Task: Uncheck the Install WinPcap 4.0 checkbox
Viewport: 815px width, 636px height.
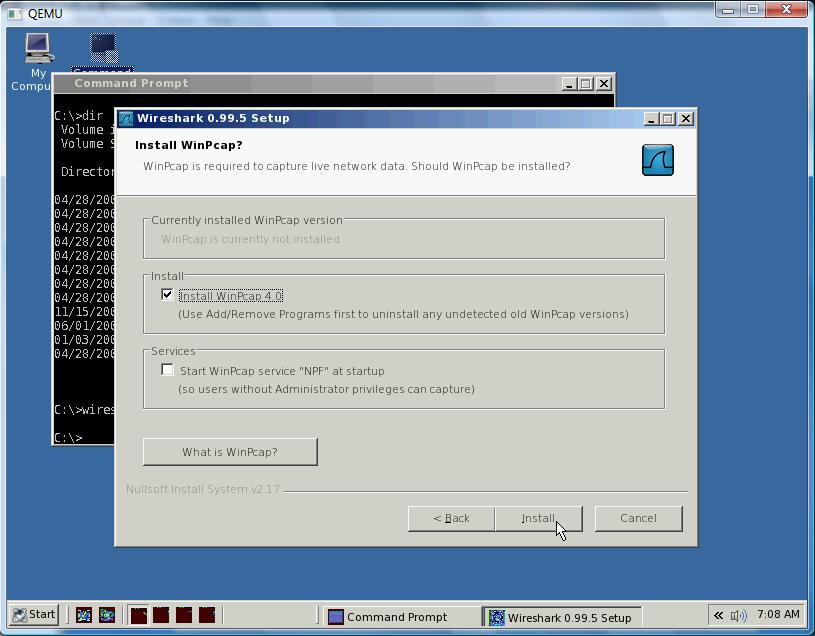Action: pos(167,295)
